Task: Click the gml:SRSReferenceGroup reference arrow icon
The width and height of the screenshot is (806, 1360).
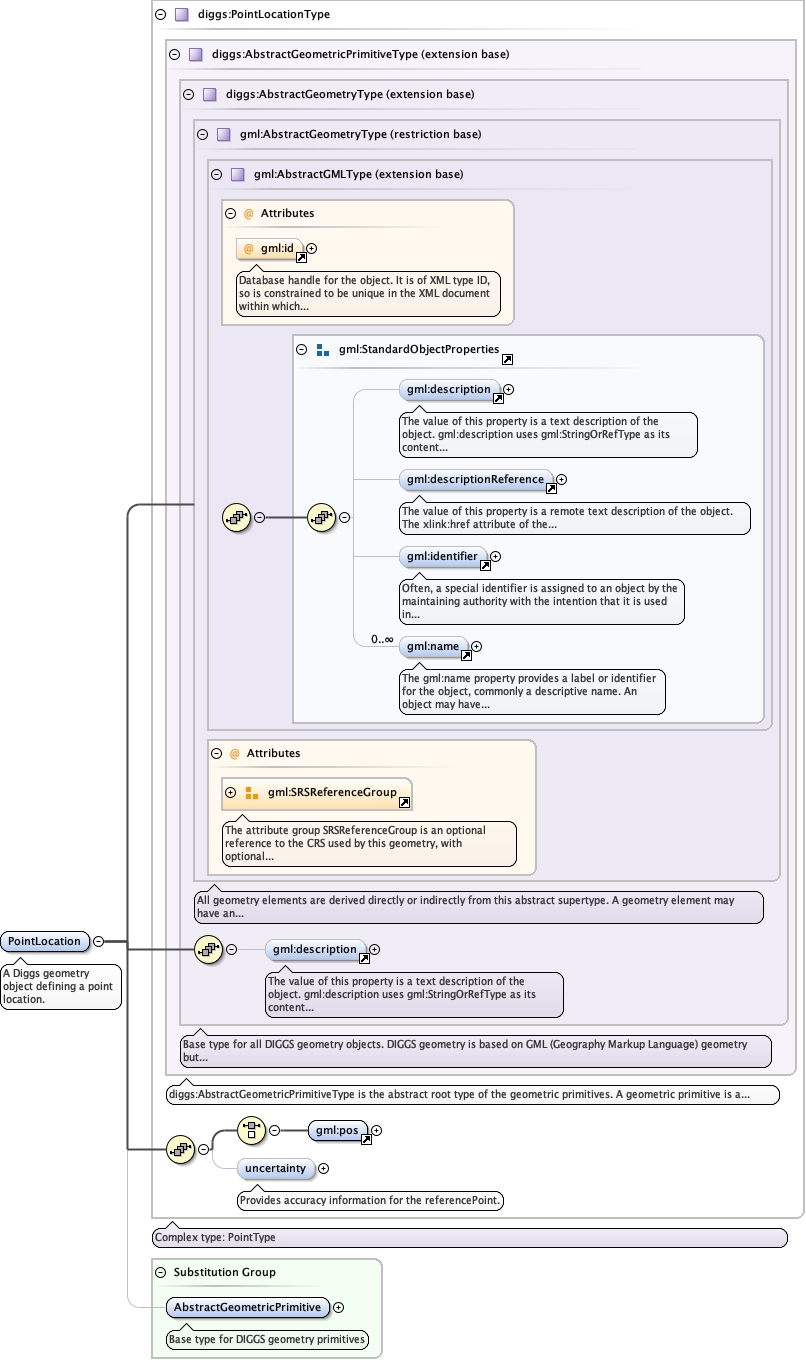Action: 404,802
